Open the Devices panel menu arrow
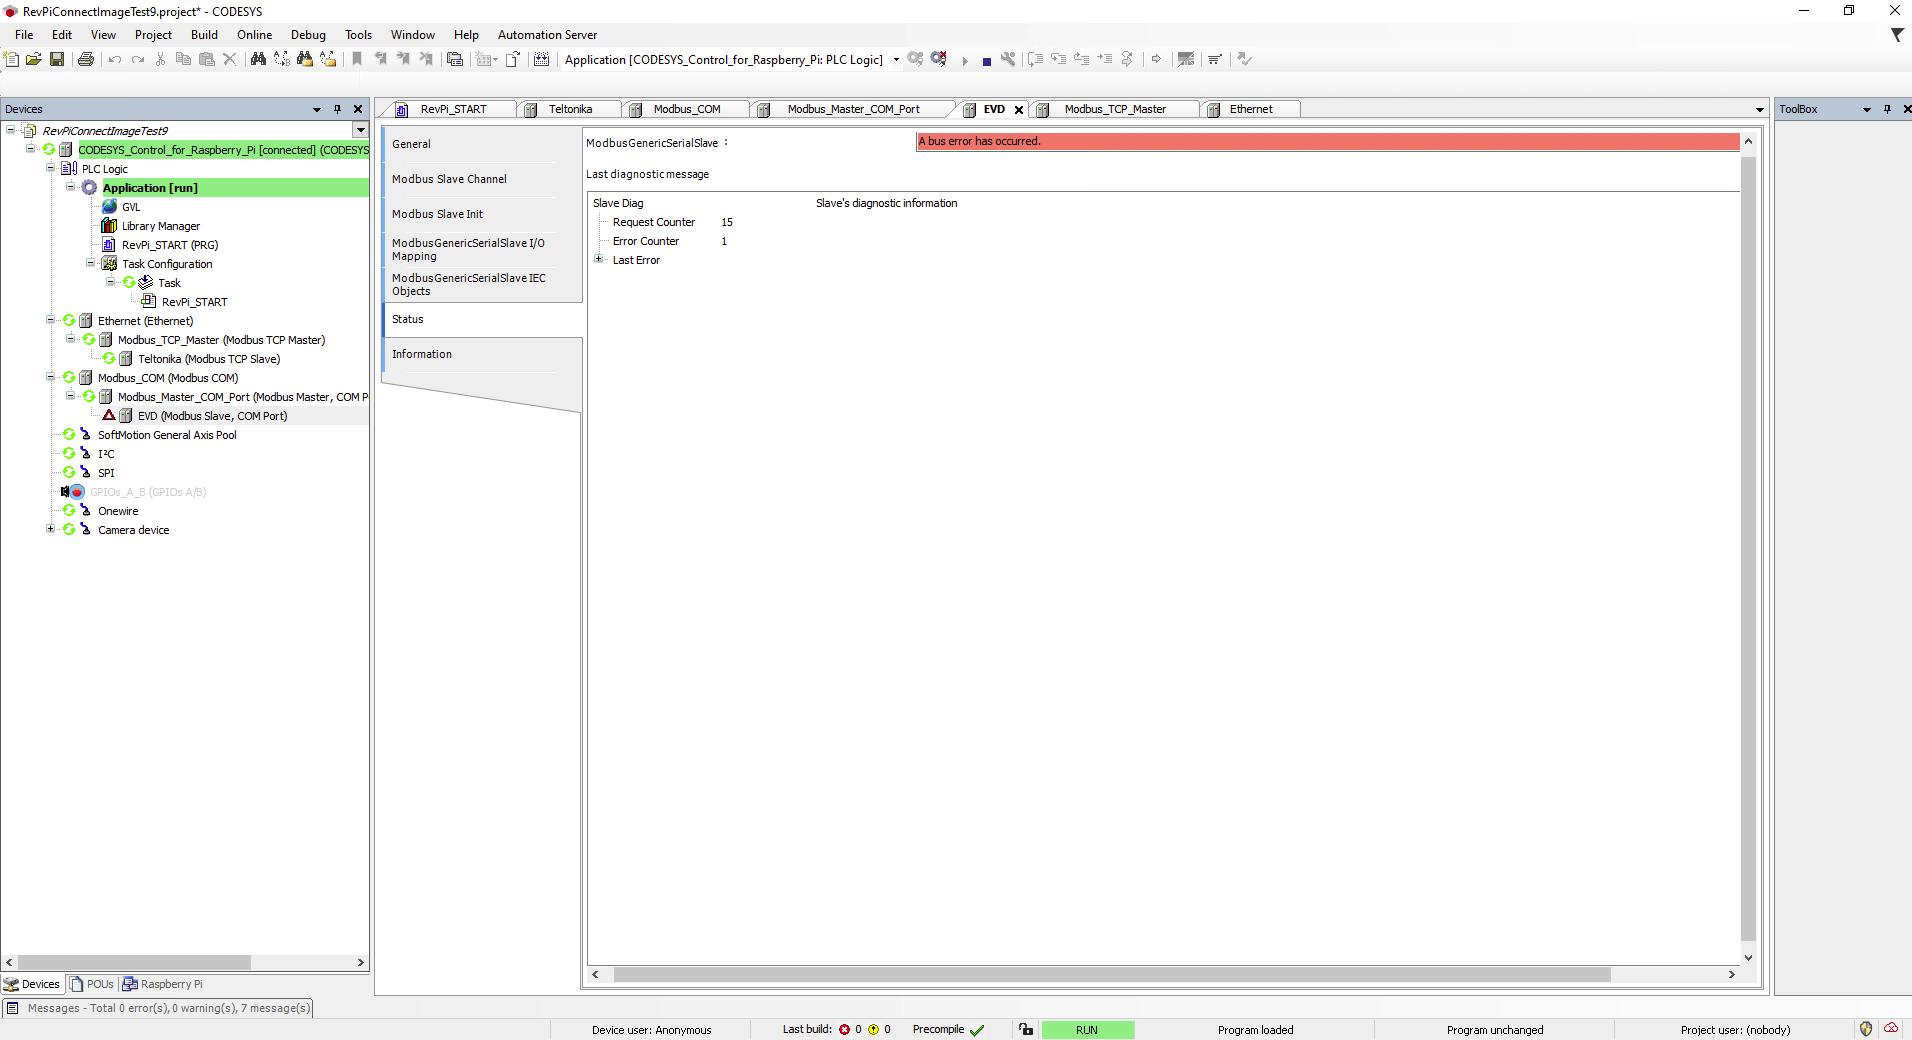The width and height of the screenshot is (1912, 1040). (x=317, y=109)
